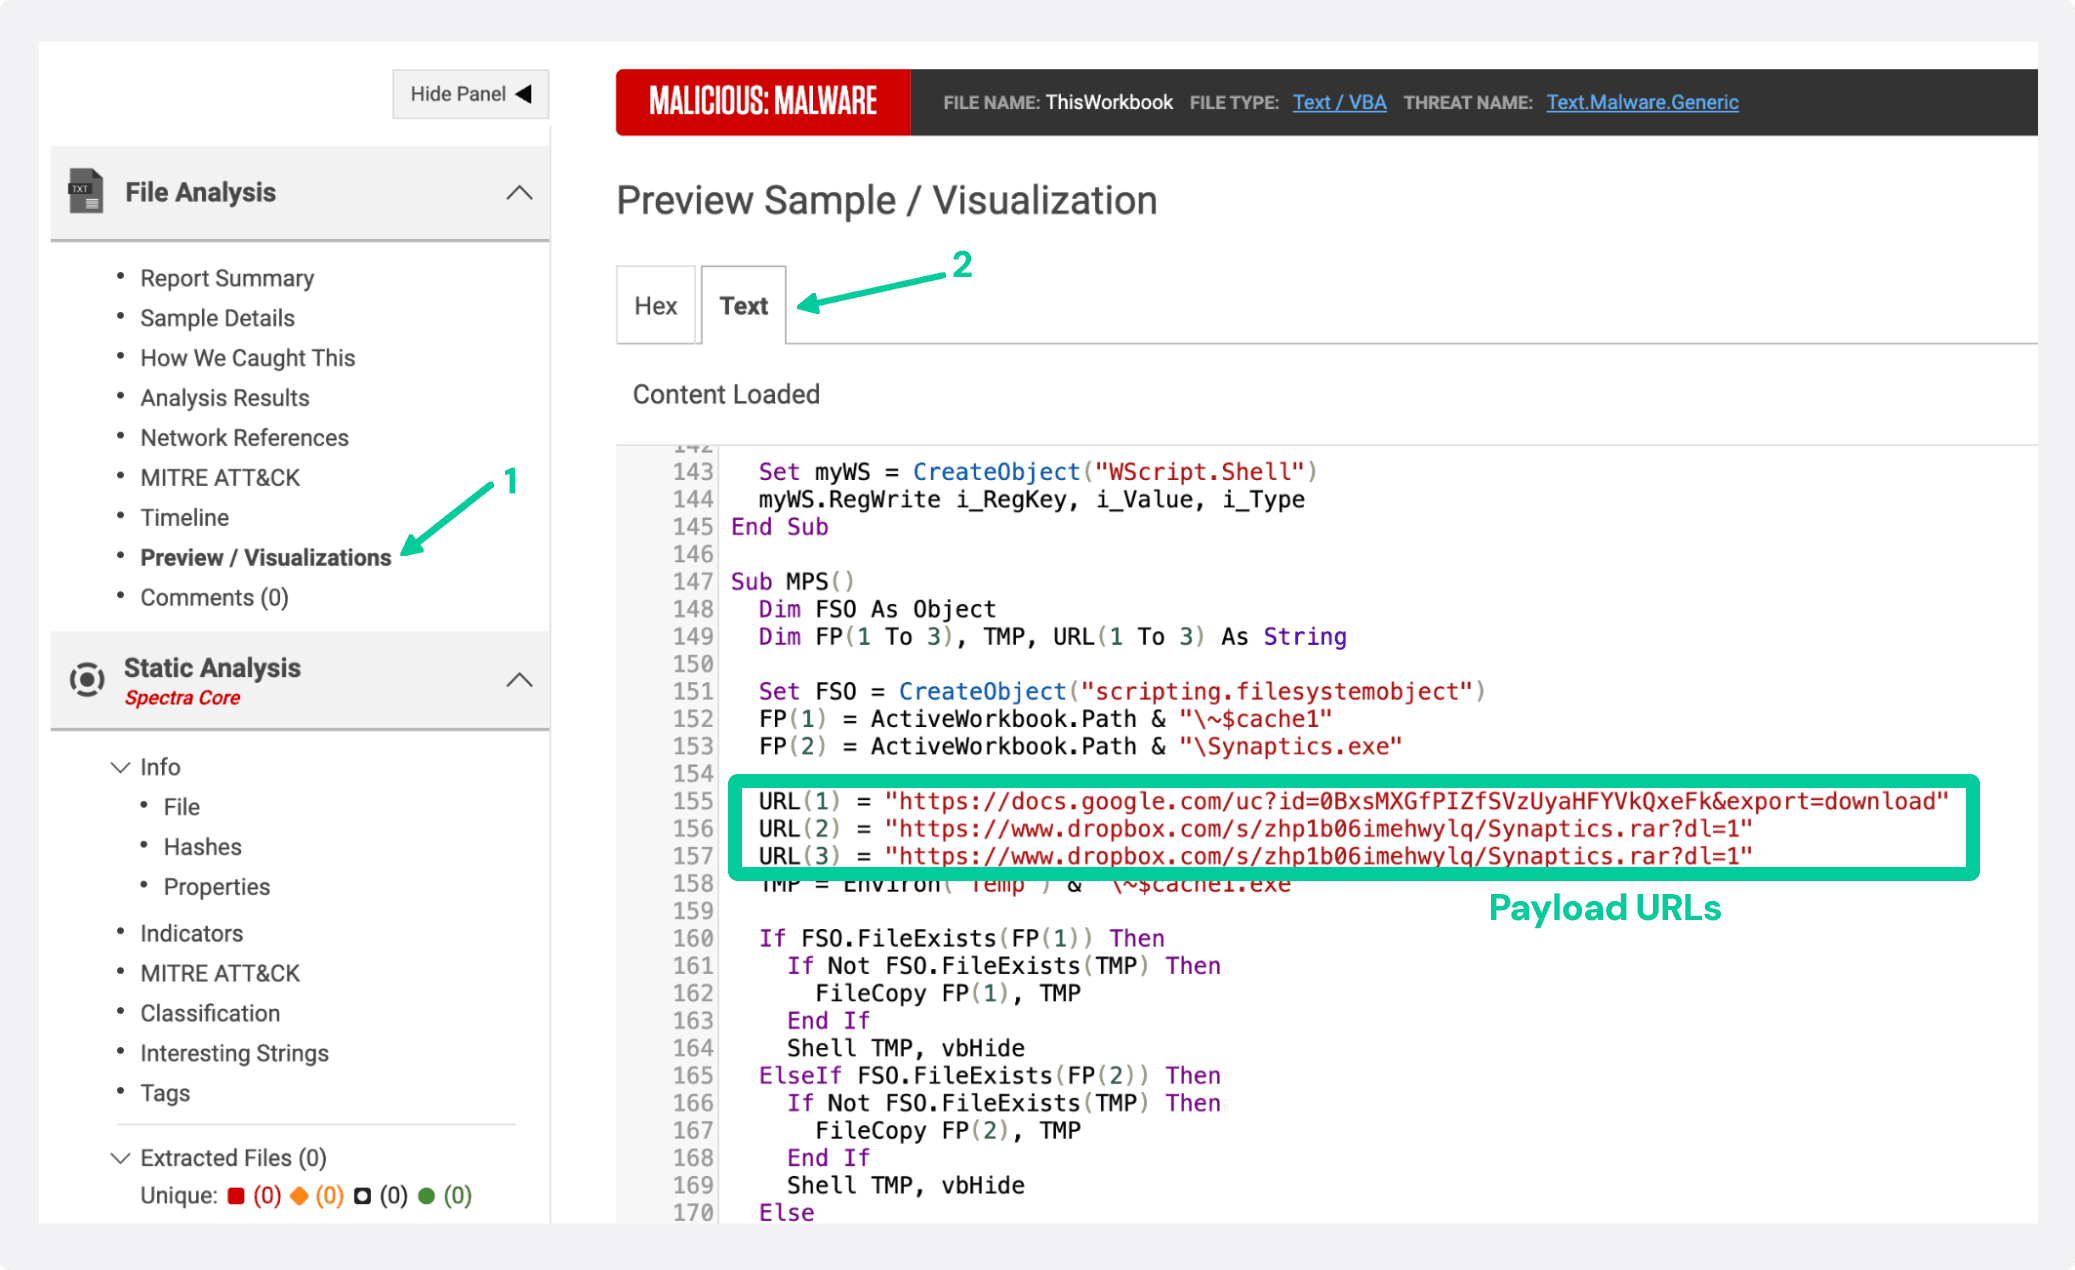Click the white square Unique indicator
The width and height of the screenshot is (2075, 1270).
(x=364, y=1195)
